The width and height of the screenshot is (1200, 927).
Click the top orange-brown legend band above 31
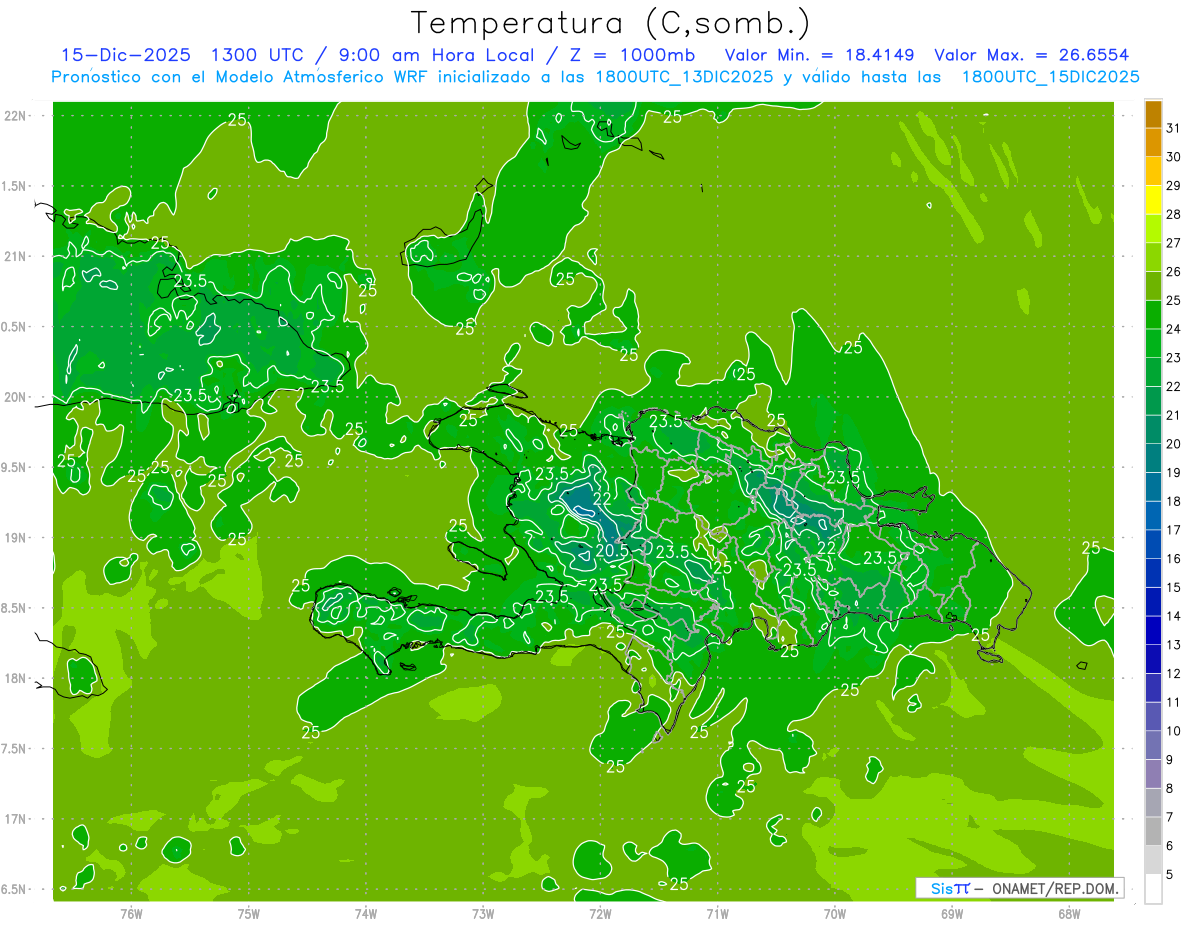click(x=1153, y=114)
